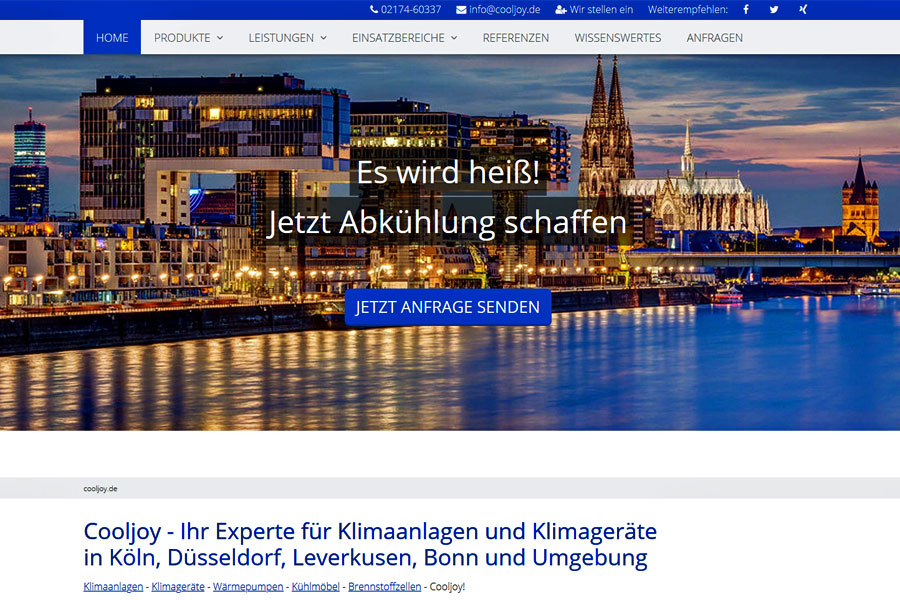The width and height of the screenshot is (900, 600).
Task: Click the Xing share icon
Action: click(802, 10)
